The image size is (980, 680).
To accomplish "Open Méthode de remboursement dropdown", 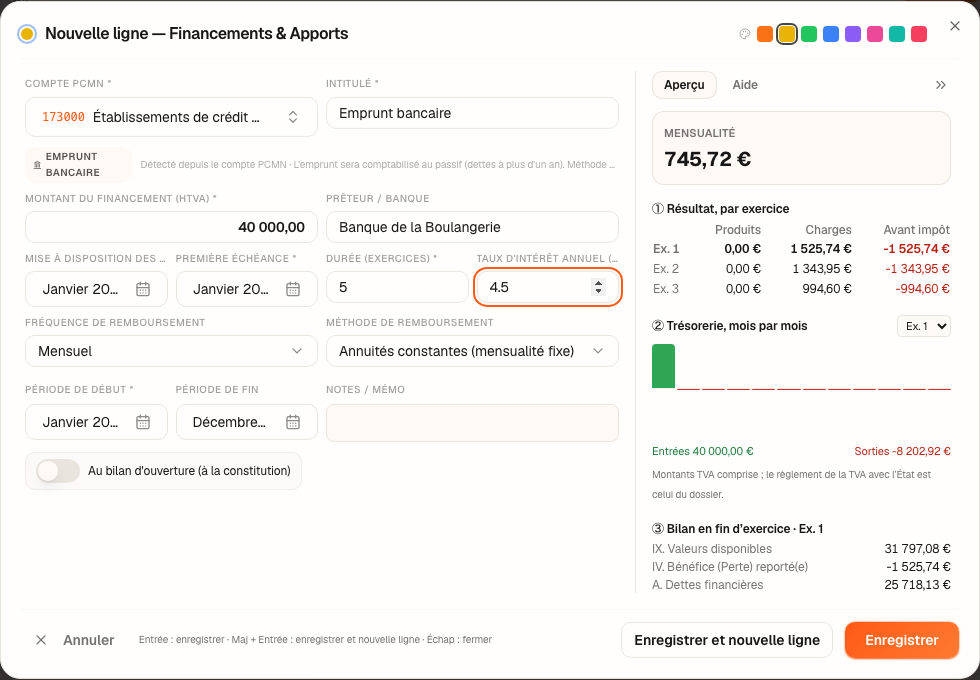I will coord(472,351).
